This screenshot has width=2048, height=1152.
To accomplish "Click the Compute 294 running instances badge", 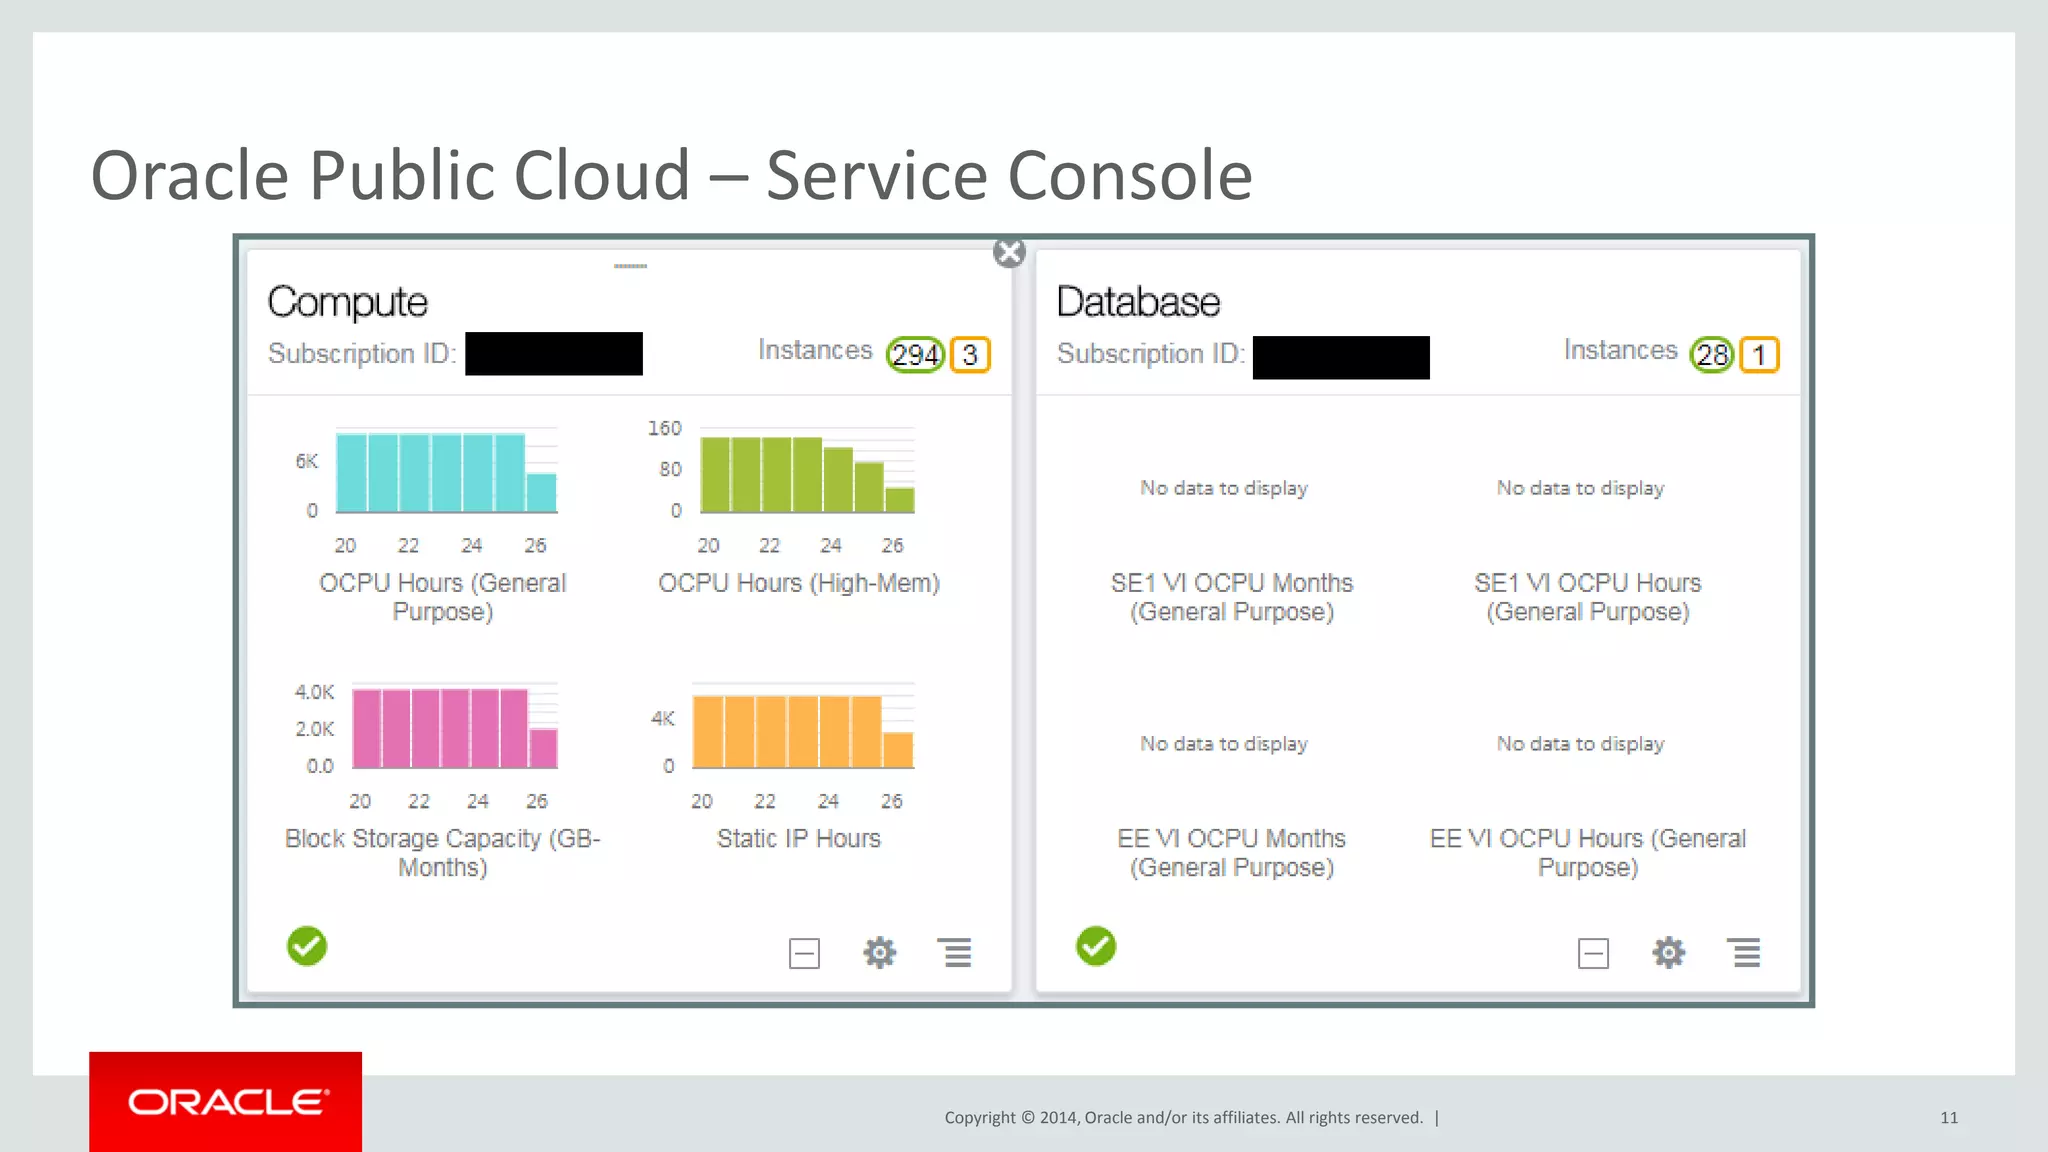I will pyautogui.click(x=915, y=354).
